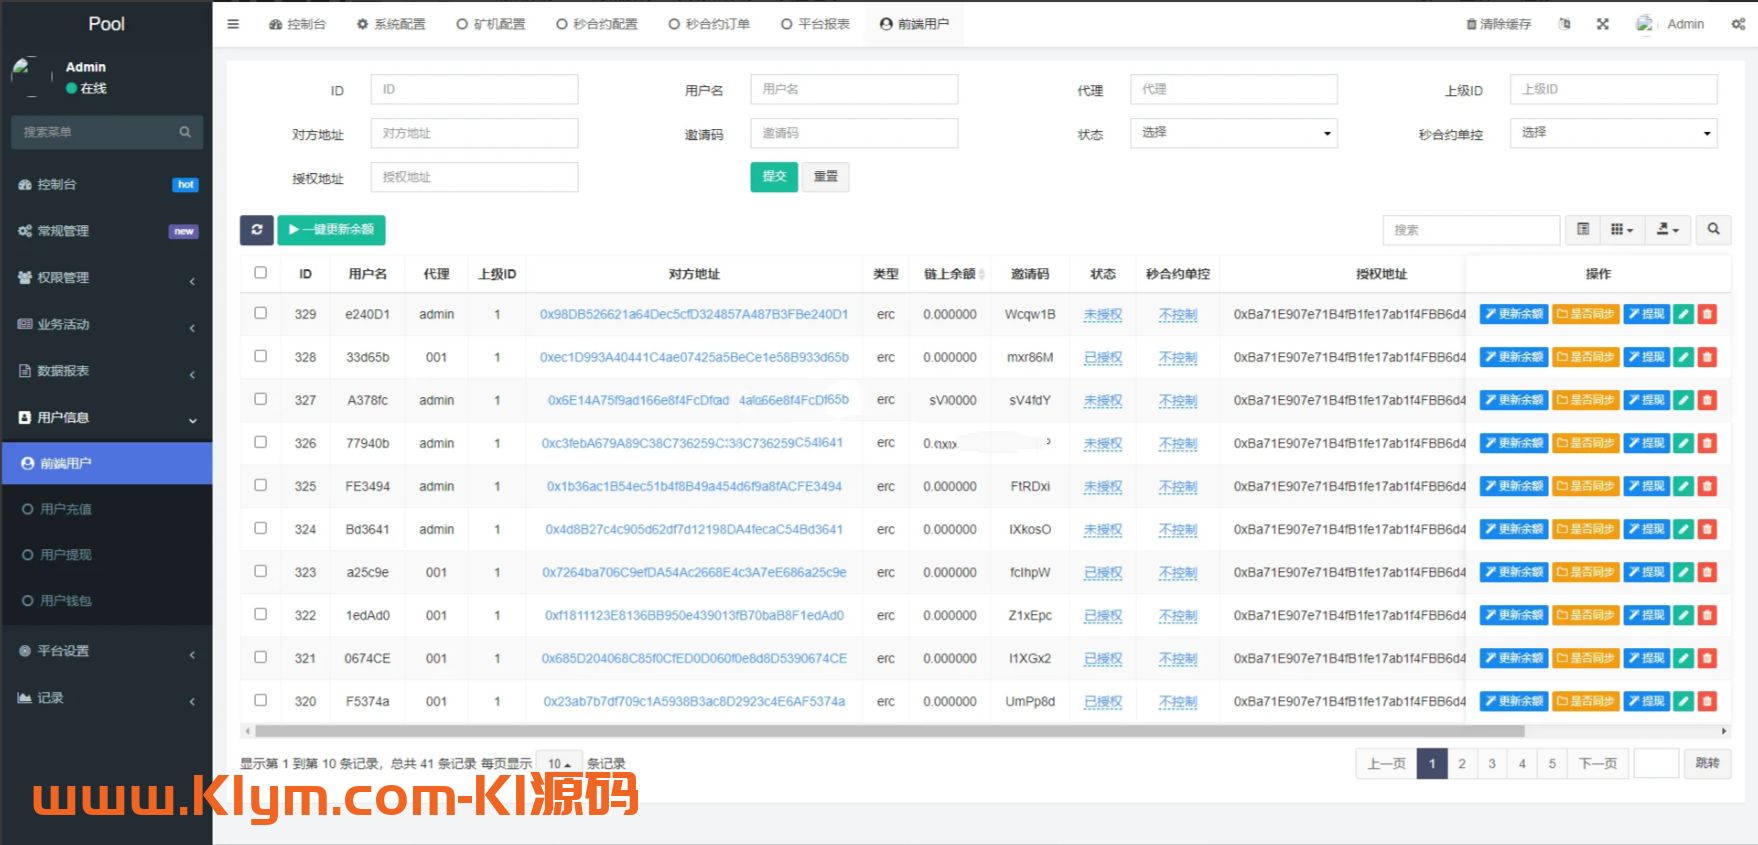Open the 用户充值 sidebar menu item
The width and height of the screenshot is (1758, 845).
point(66,509)
